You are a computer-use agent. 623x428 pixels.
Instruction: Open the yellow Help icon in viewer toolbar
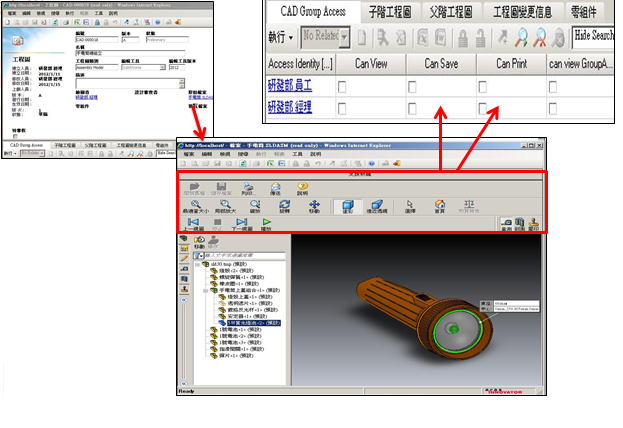[x=302, y=188]
